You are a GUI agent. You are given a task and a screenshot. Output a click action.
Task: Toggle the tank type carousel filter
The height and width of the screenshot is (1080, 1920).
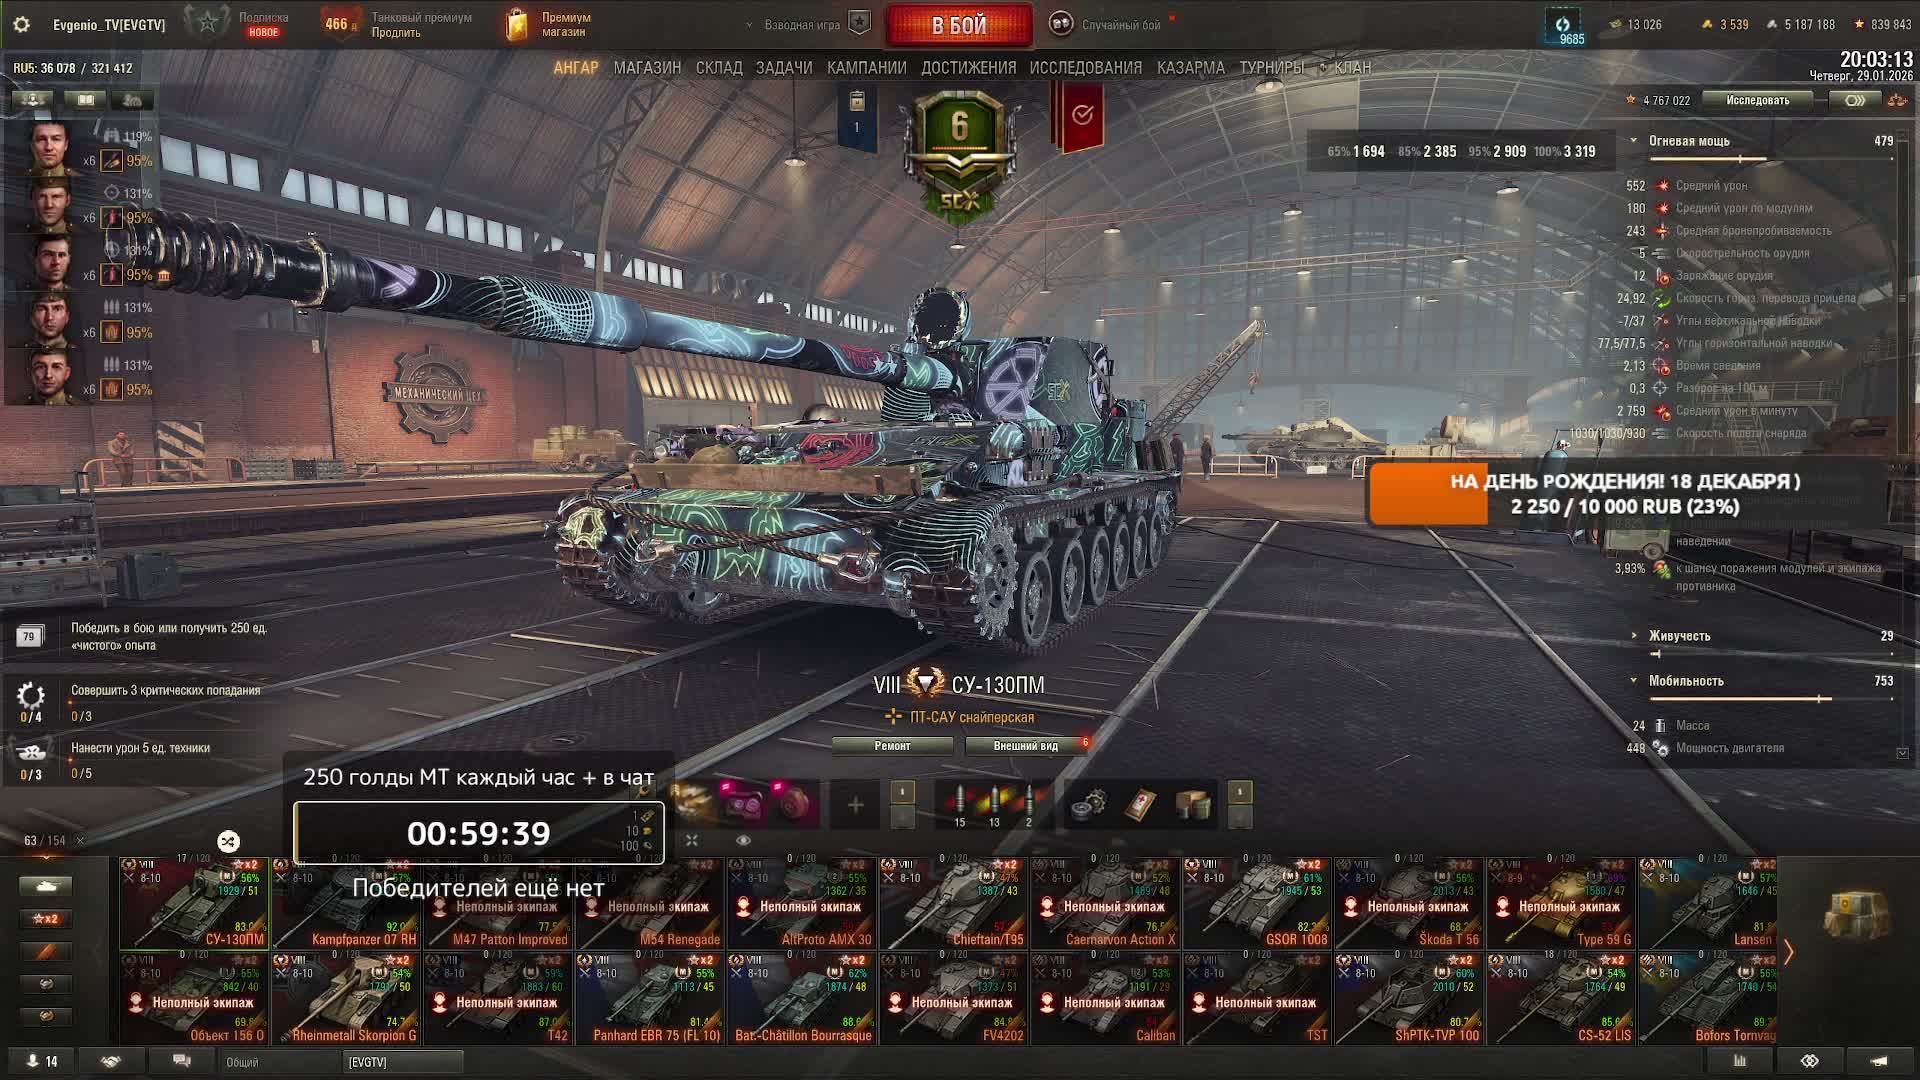tap(46, 886)
